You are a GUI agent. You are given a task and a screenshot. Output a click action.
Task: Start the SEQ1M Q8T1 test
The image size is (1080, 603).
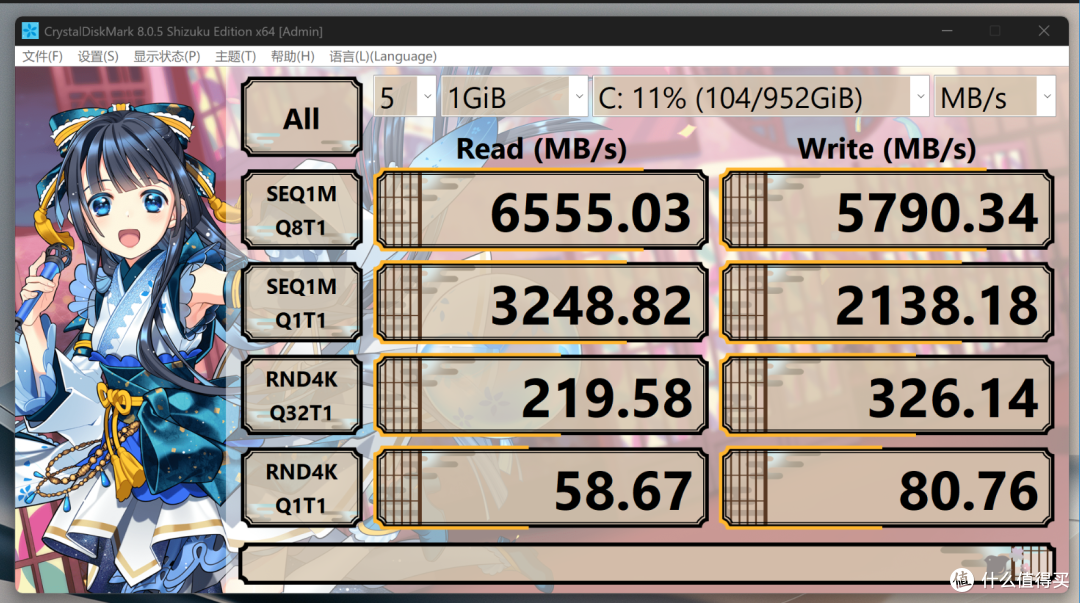pyautogui.click(x=302, y=210)
